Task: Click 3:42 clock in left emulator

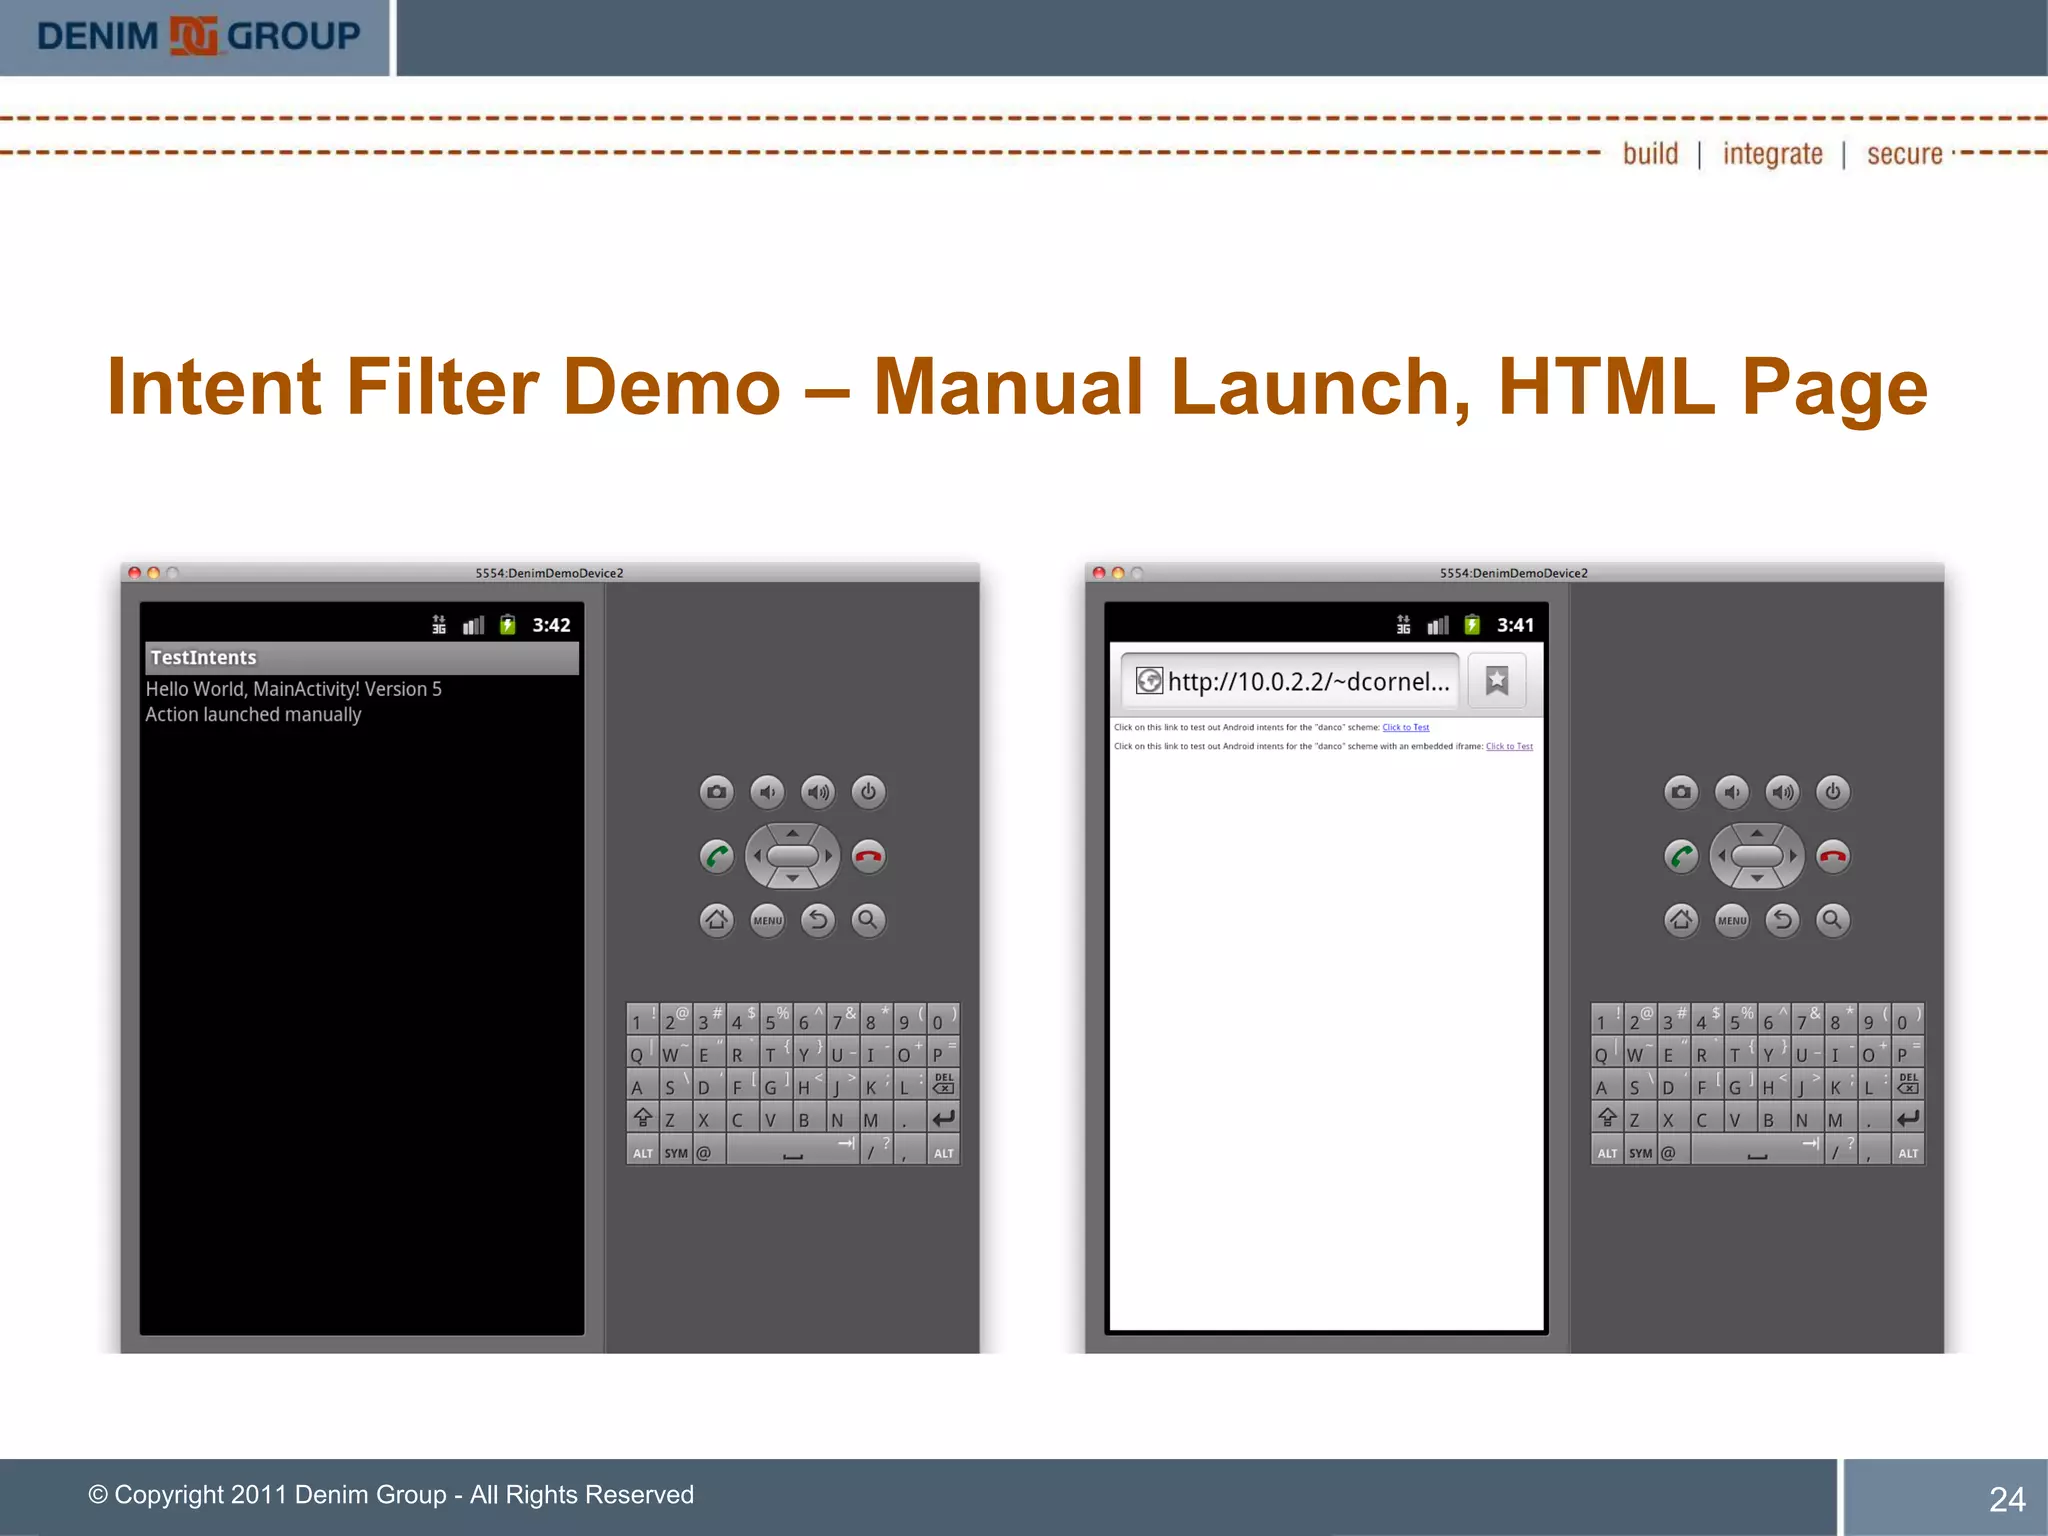Action: click(551, 625)
